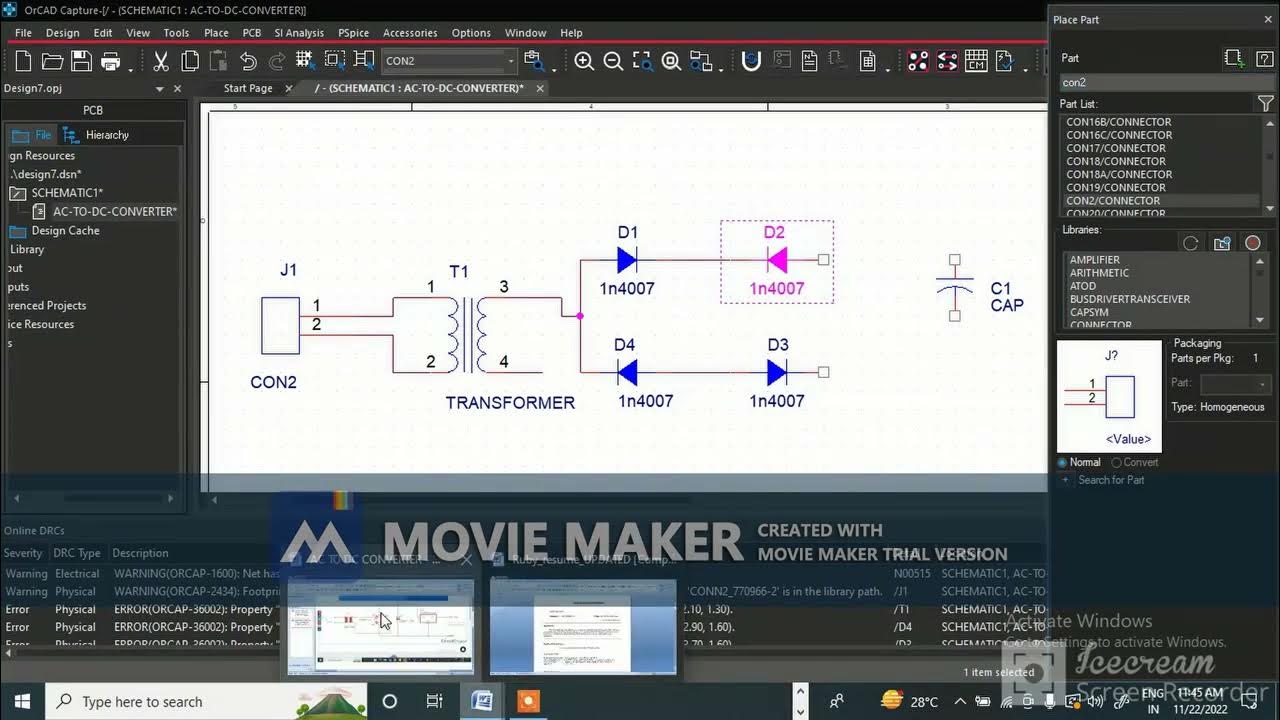Open the Word app in the taskbar

481,701
